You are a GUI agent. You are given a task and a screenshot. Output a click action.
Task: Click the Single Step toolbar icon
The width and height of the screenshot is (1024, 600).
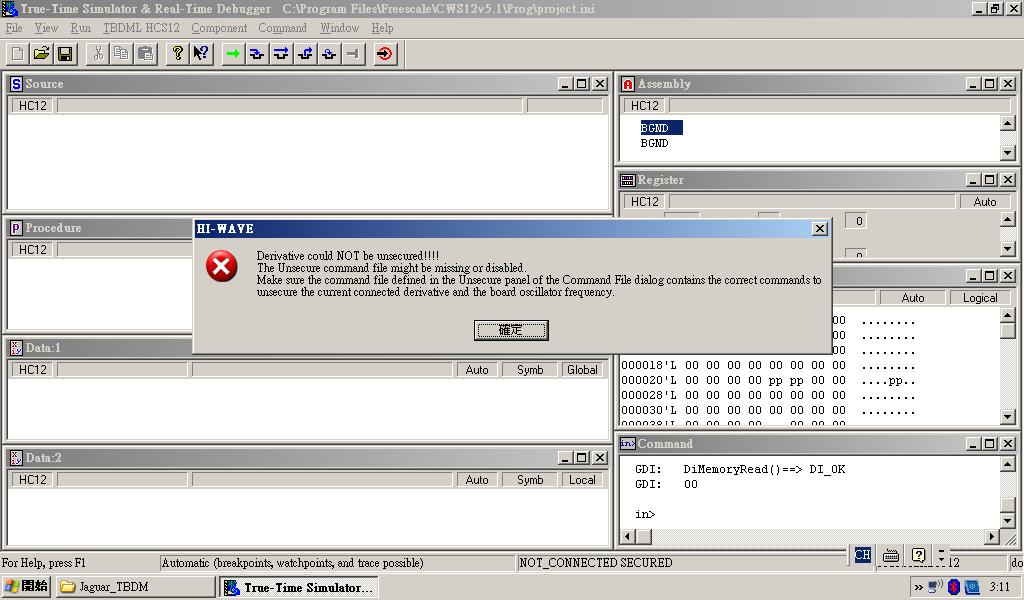257,54
